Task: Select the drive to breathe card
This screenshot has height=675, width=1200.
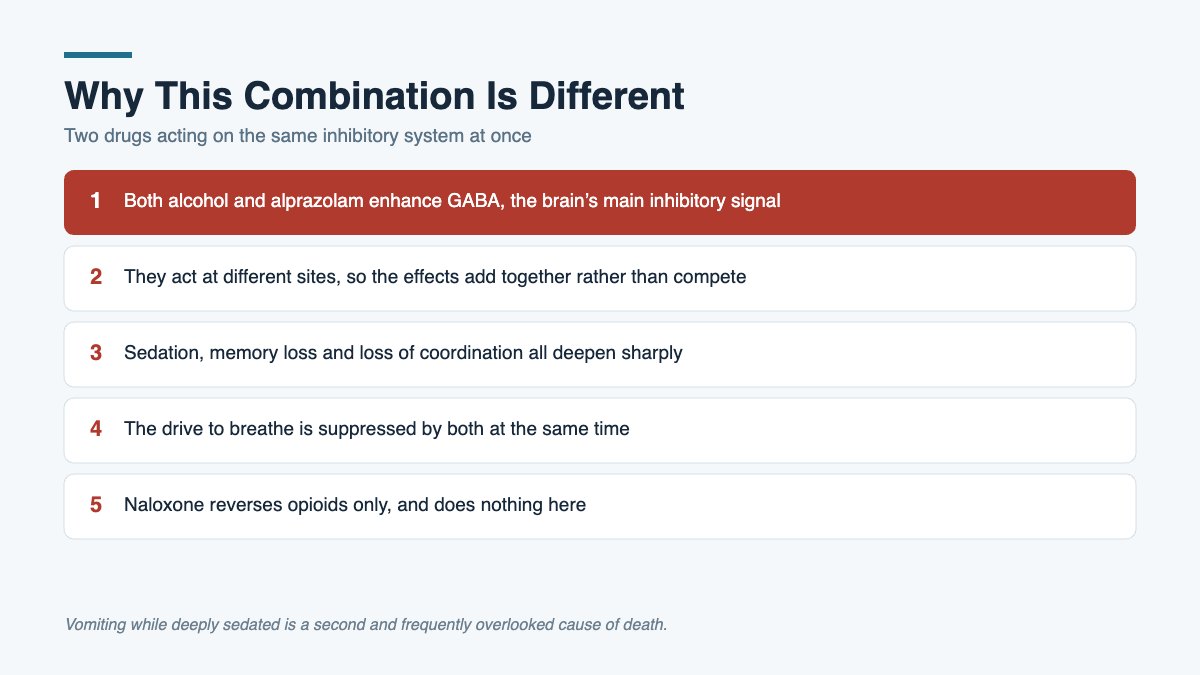Action: [600, 430]
